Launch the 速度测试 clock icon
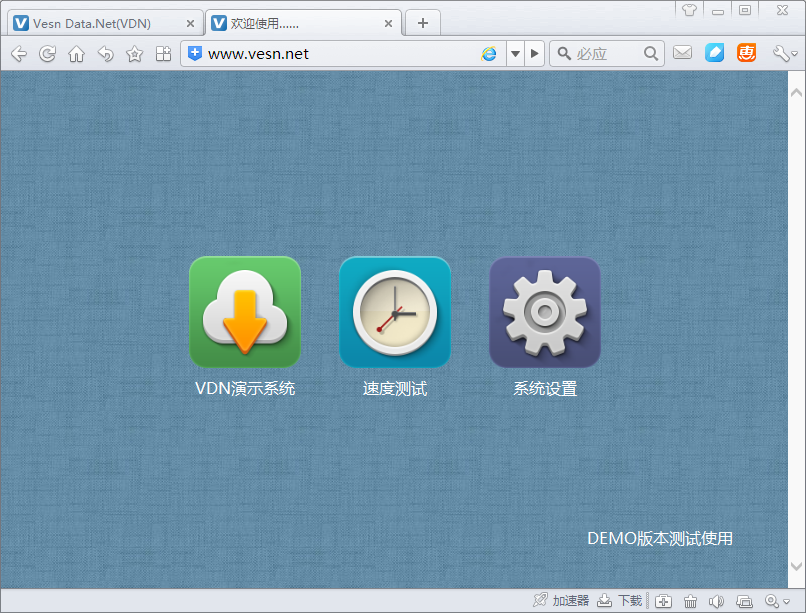 tap(395, 312)
